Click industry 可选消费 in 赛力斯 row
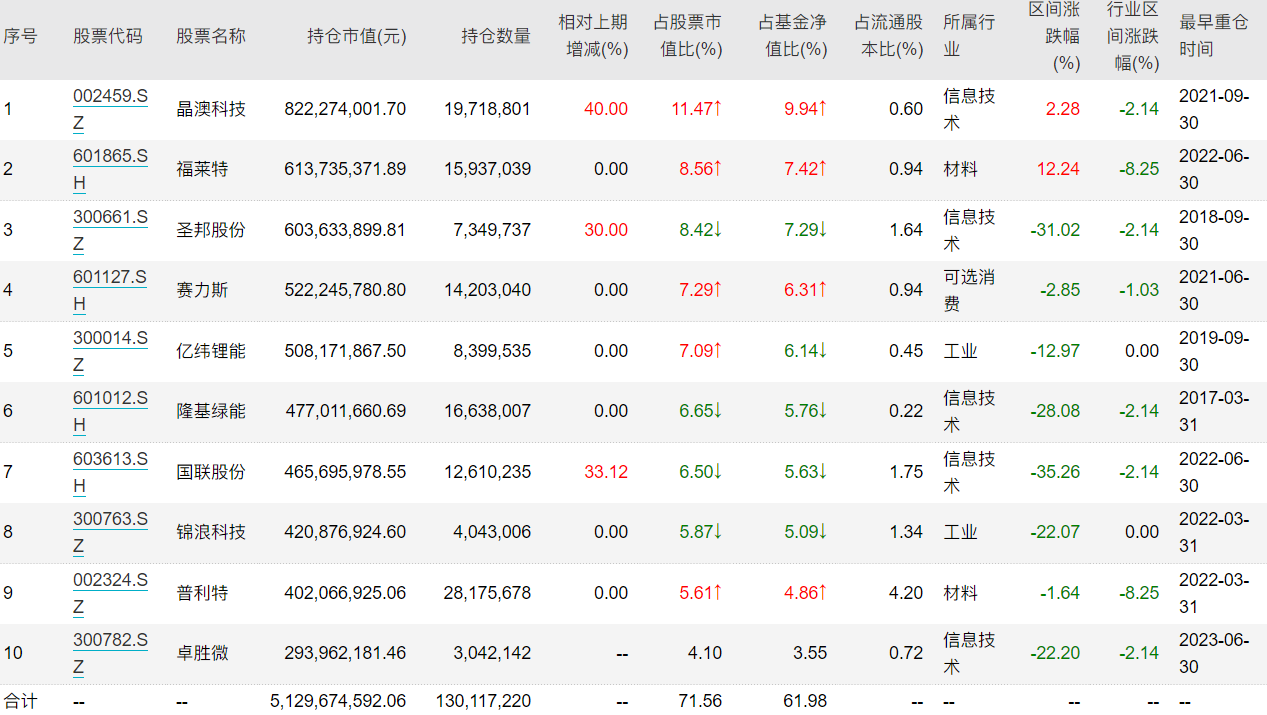 point(969,290)
